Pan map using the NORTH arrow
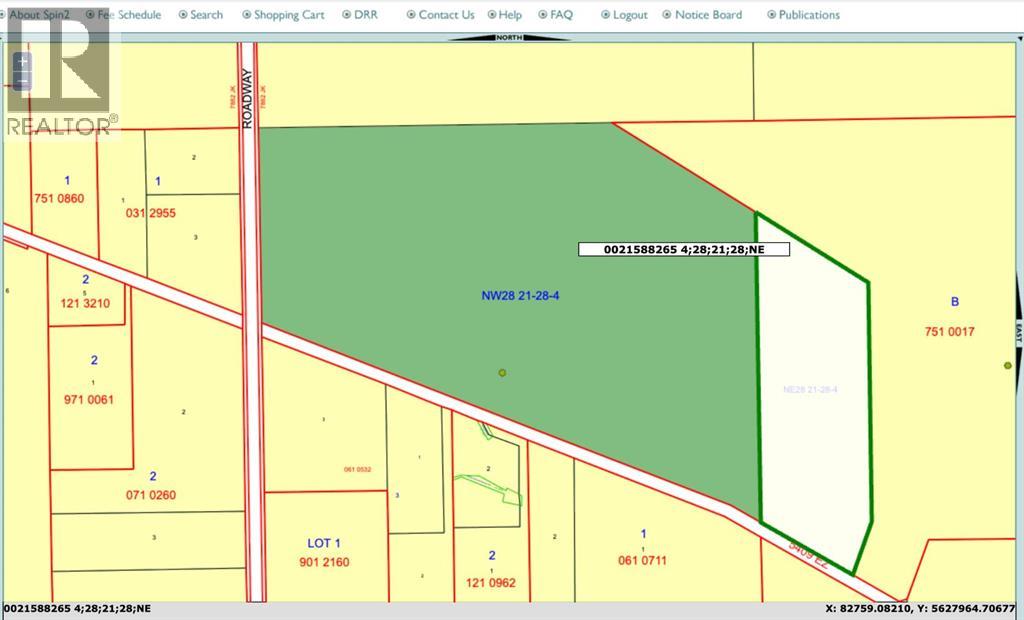This screenshot has width=1024, height=620. point(509,38)
